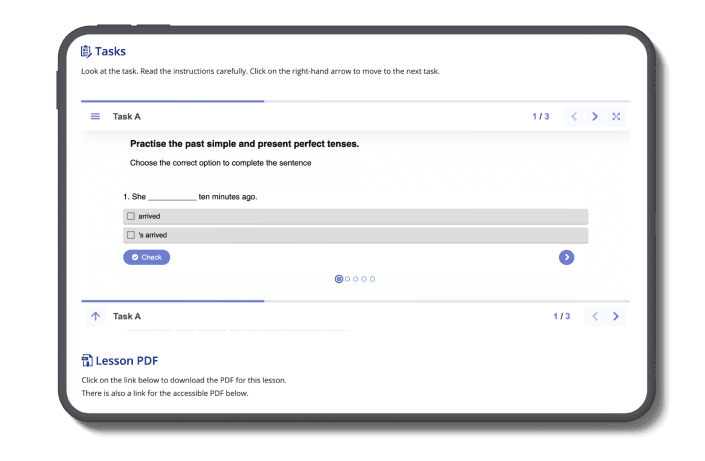Click the Task A label in bottom bar
The image size is (705, 461).
point(127,316)
